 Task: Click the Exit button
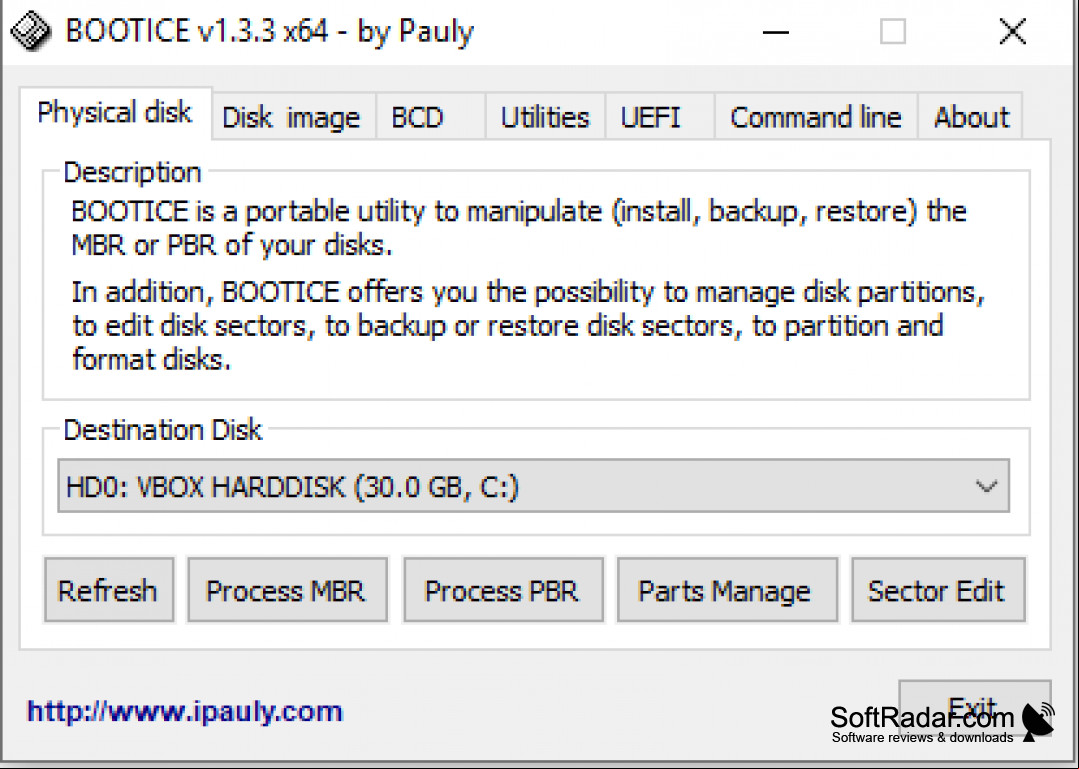click(x=974, y=707)
